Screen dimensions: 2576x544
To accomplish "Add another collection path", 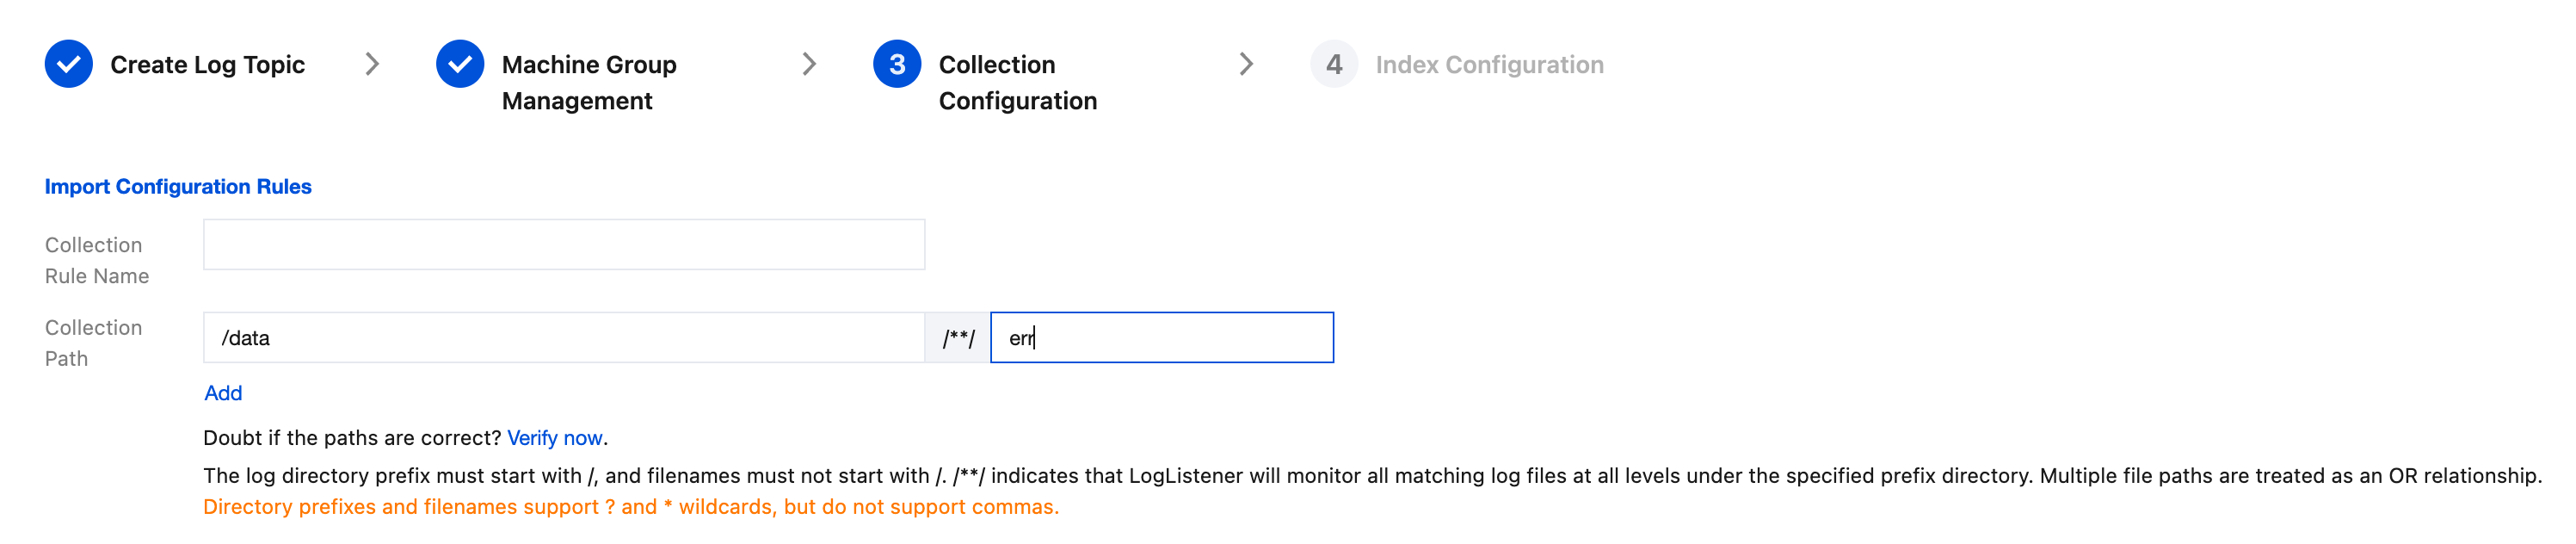I will click(223, 393).
